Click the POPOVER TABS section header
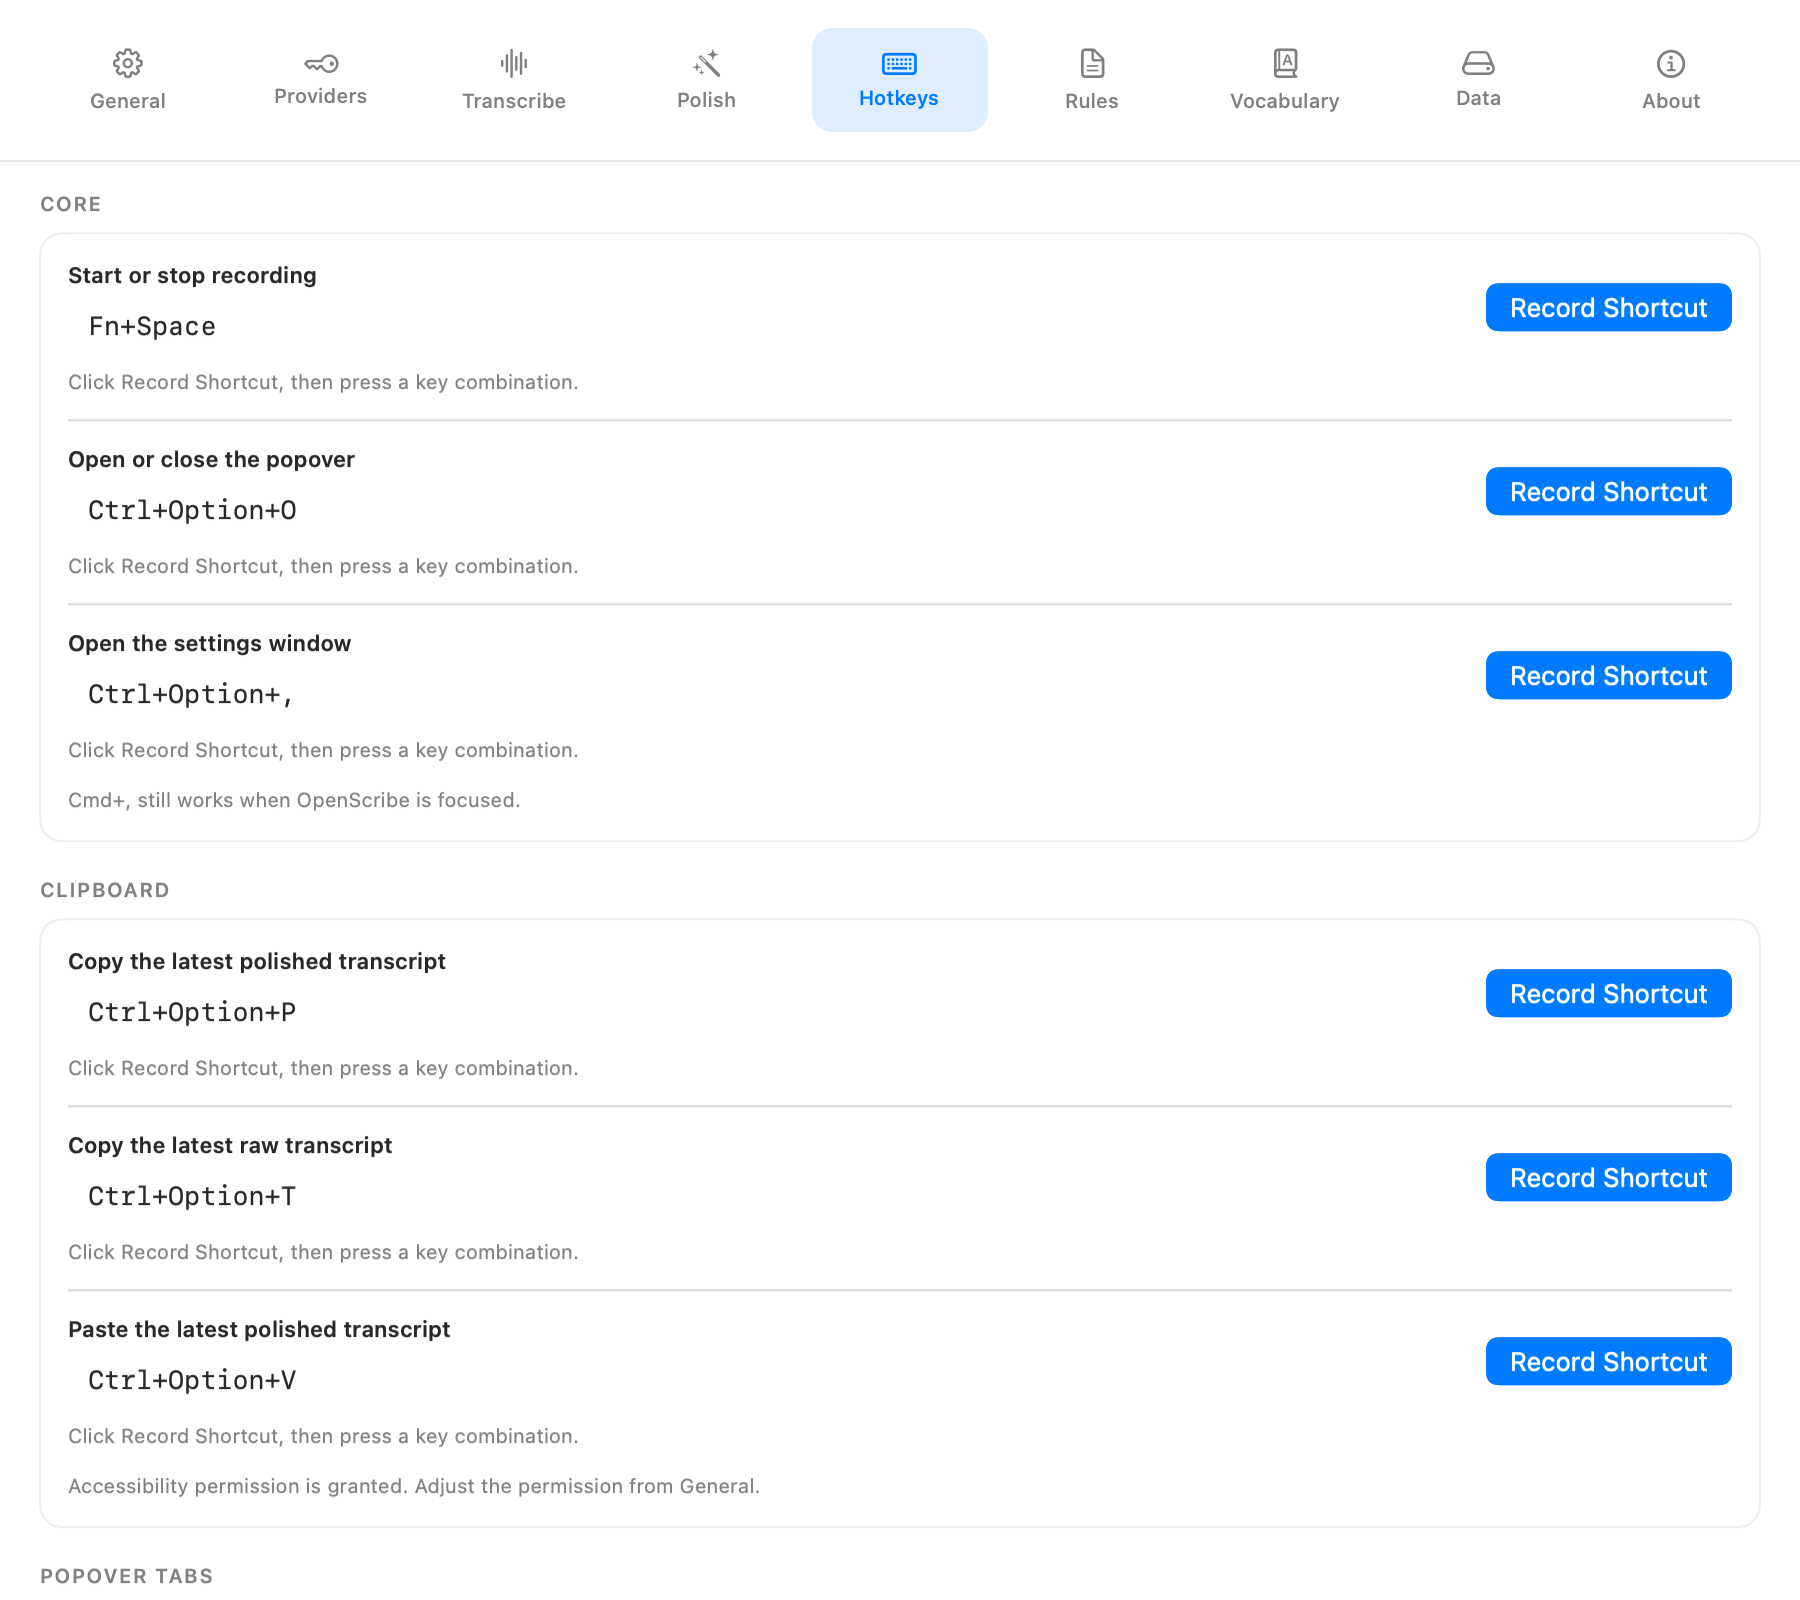Viewport: 1800px width, 1600px height. tap(127, 1576)
